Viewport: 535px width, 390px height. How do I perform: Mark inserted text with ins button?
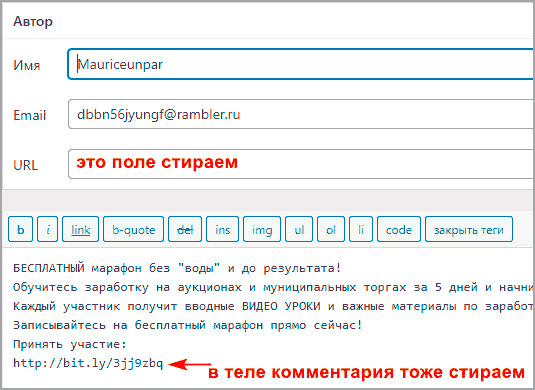(x=222, y=229)
